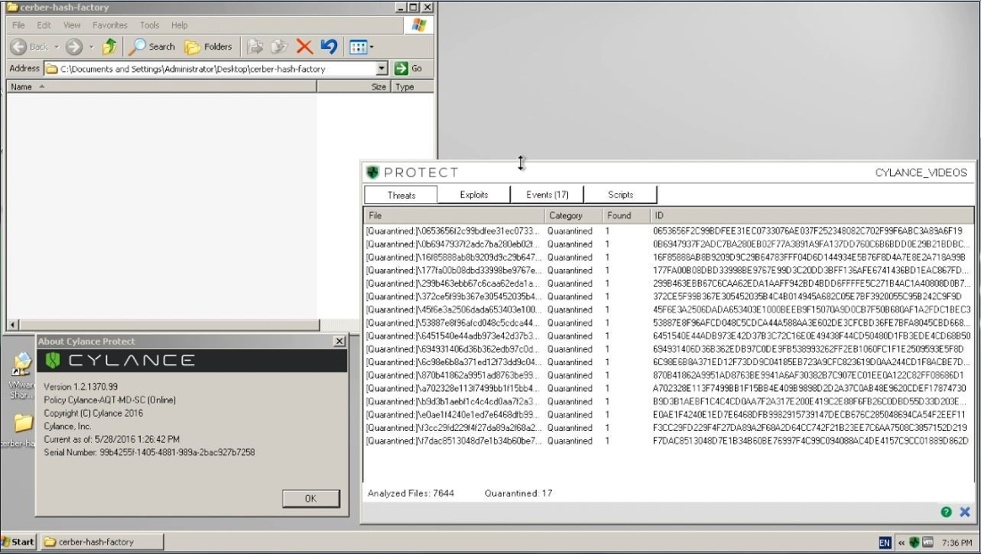Click Explorer horizontal scrollbar left arrow
The width and height of the screenshot is (981, 554).
pyautogui.click(x=13, y=325)
